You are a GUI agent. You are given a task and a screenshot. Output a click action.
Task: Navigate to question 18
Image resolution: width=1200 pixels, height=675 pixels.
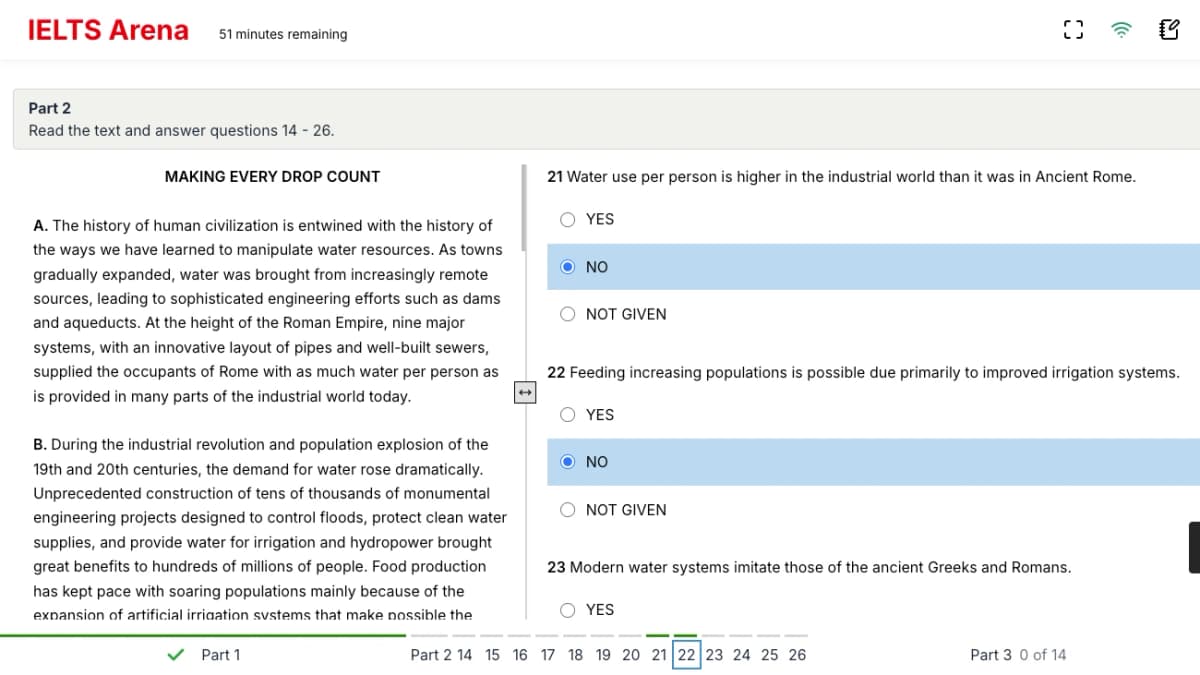coord(575,655)
